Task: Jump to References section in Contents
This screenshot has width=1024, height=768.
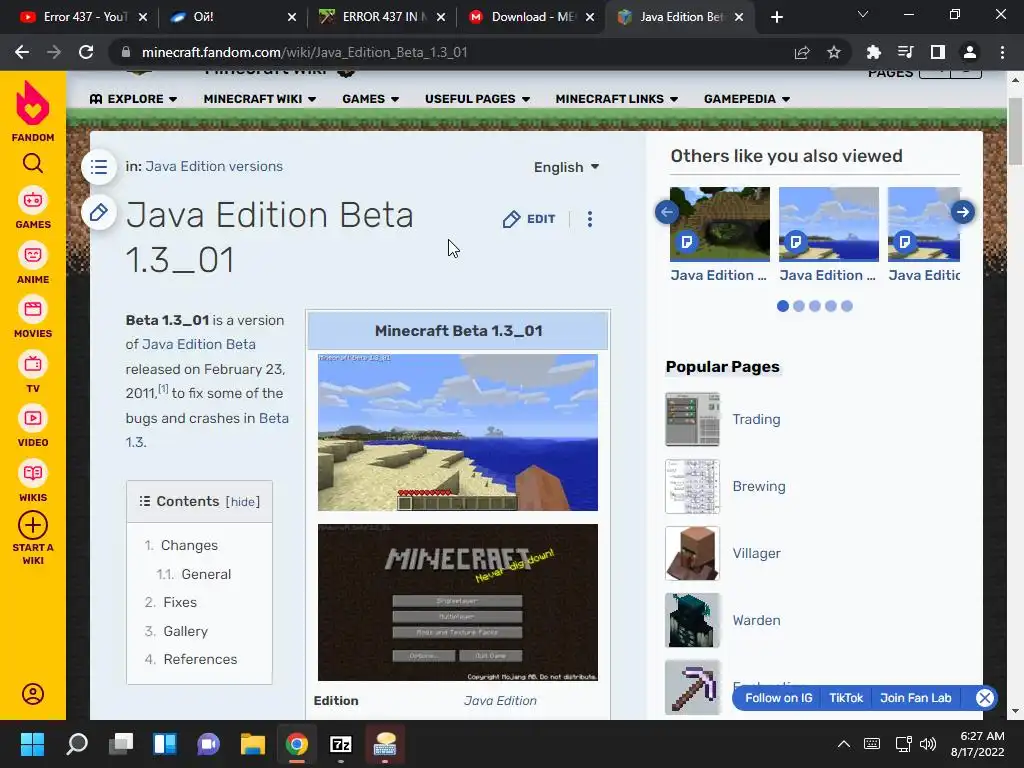Action: click(200, 659)
